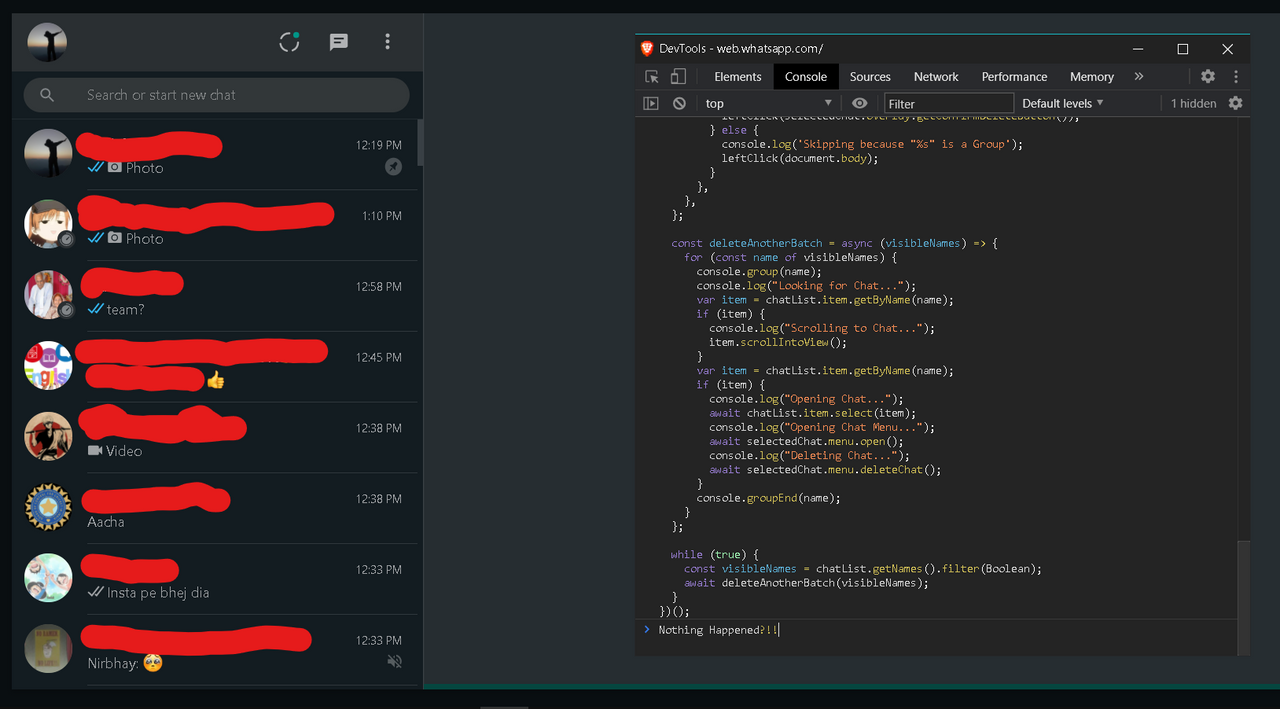Click code line "const deleteAnotherBatch"

tap(835, 243)
